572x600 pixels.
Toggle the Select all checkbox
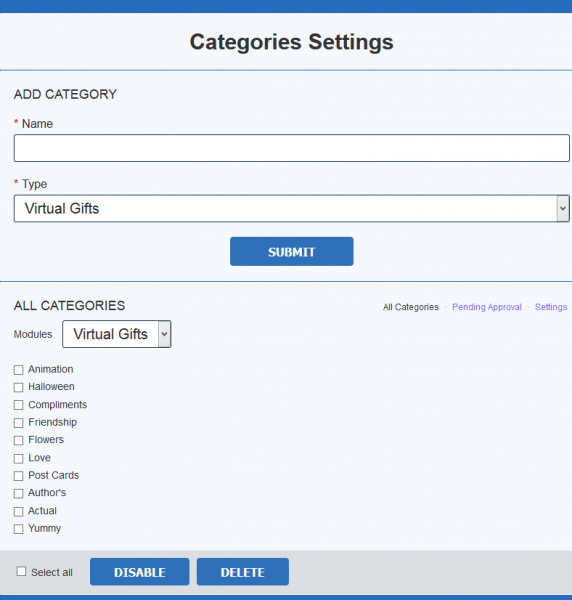click(x=21, y=571)
